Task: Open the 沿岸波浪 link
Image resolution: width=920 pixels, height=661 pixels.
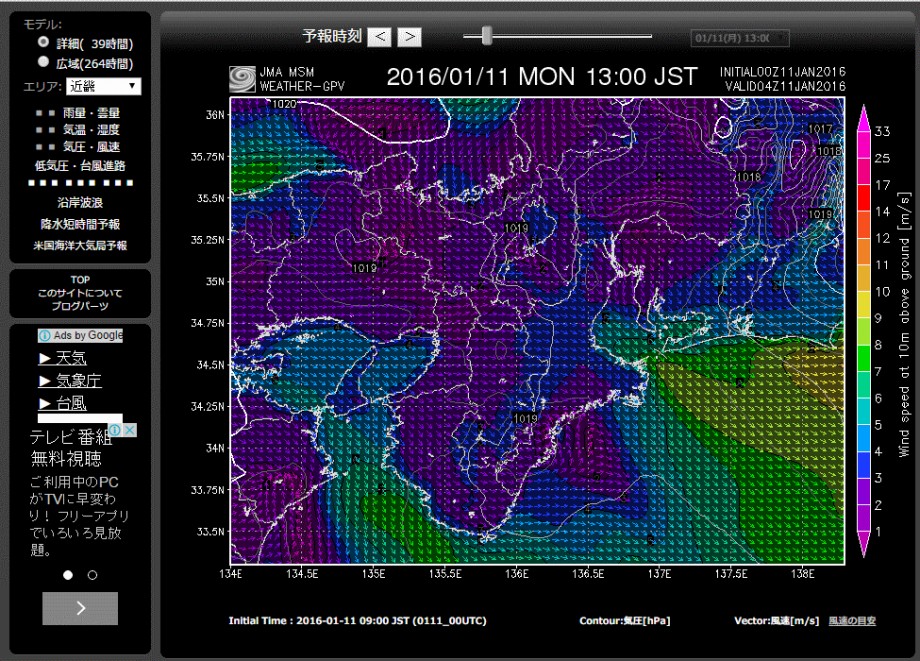Action: [80, 203]
